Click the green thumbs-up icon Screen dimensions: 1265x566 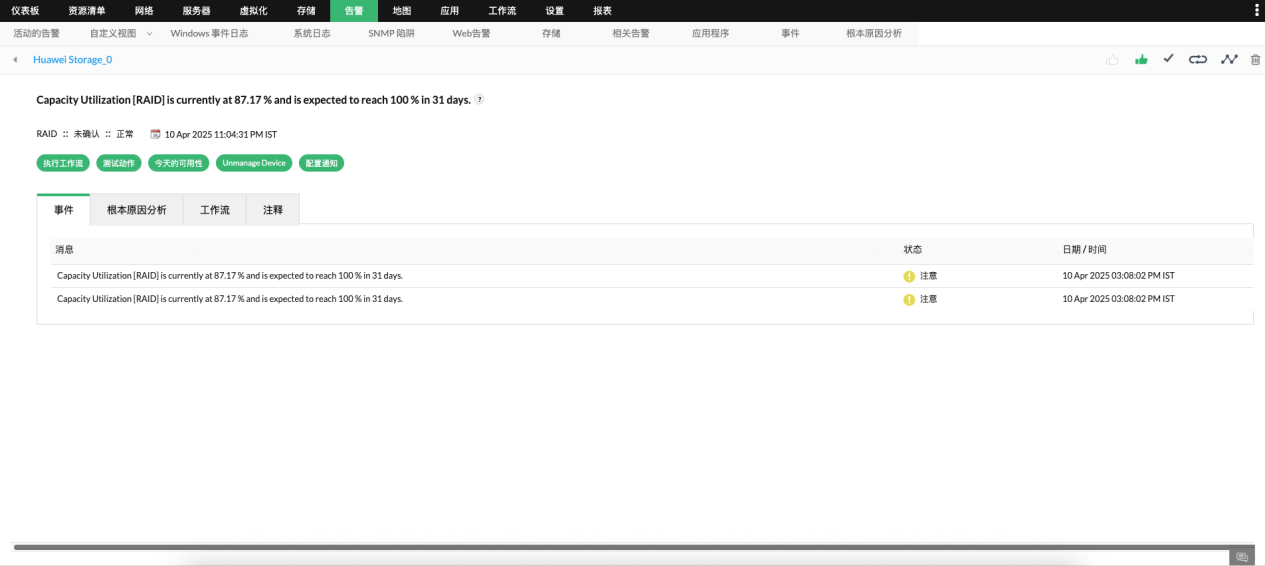pyautogui.click(x=1141, y=60)
